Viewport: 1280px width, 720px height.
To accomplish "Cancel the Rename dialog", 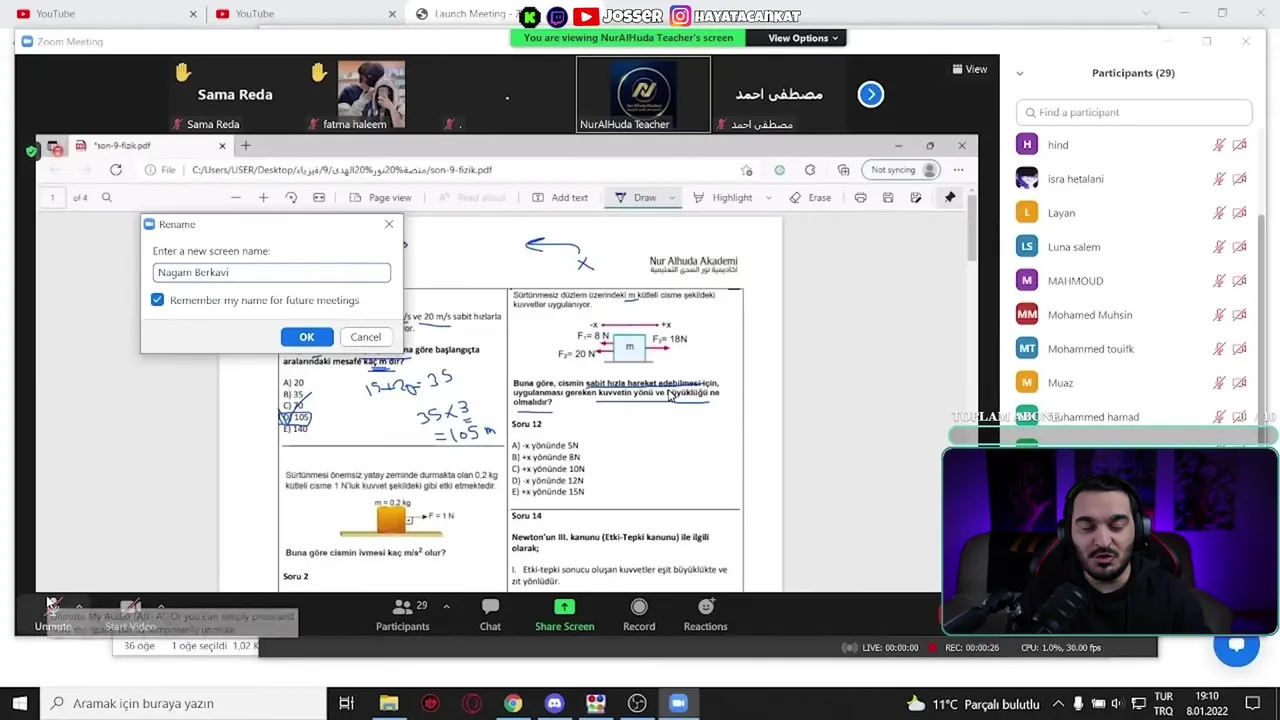I will [x=365, y=337].
